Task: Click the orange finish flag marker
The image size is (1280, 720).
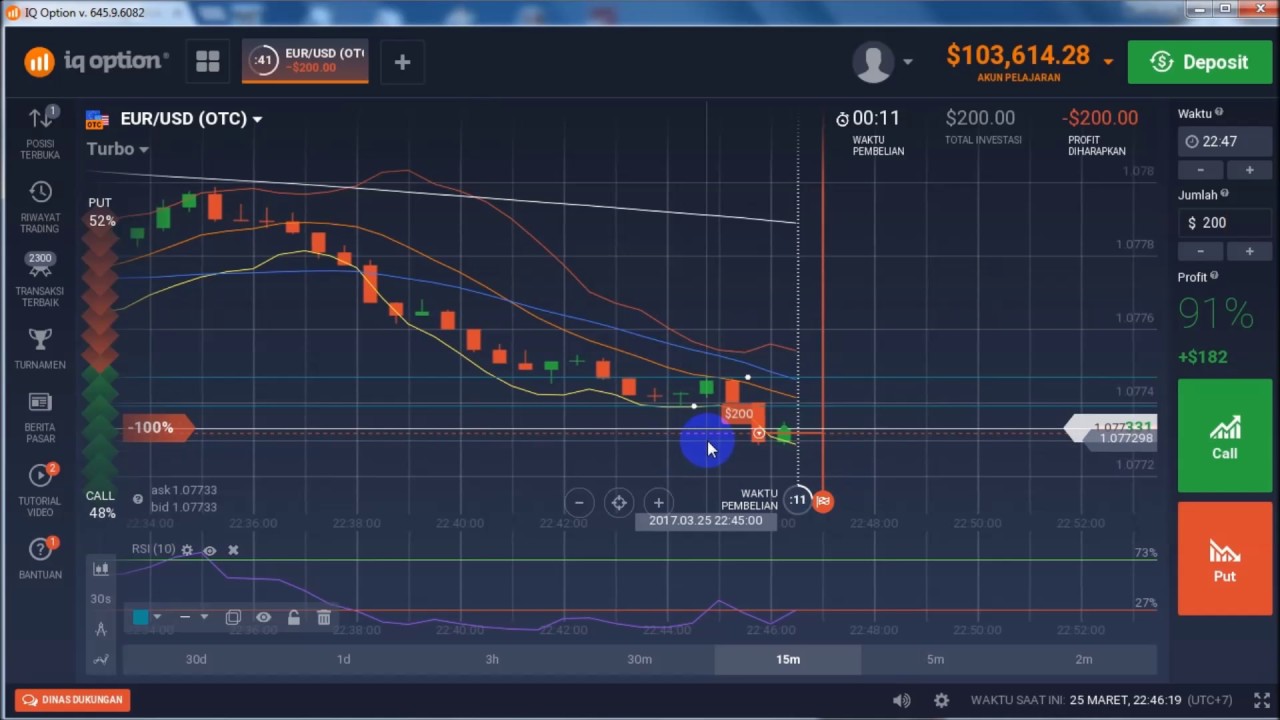Action: click(823, 501)
